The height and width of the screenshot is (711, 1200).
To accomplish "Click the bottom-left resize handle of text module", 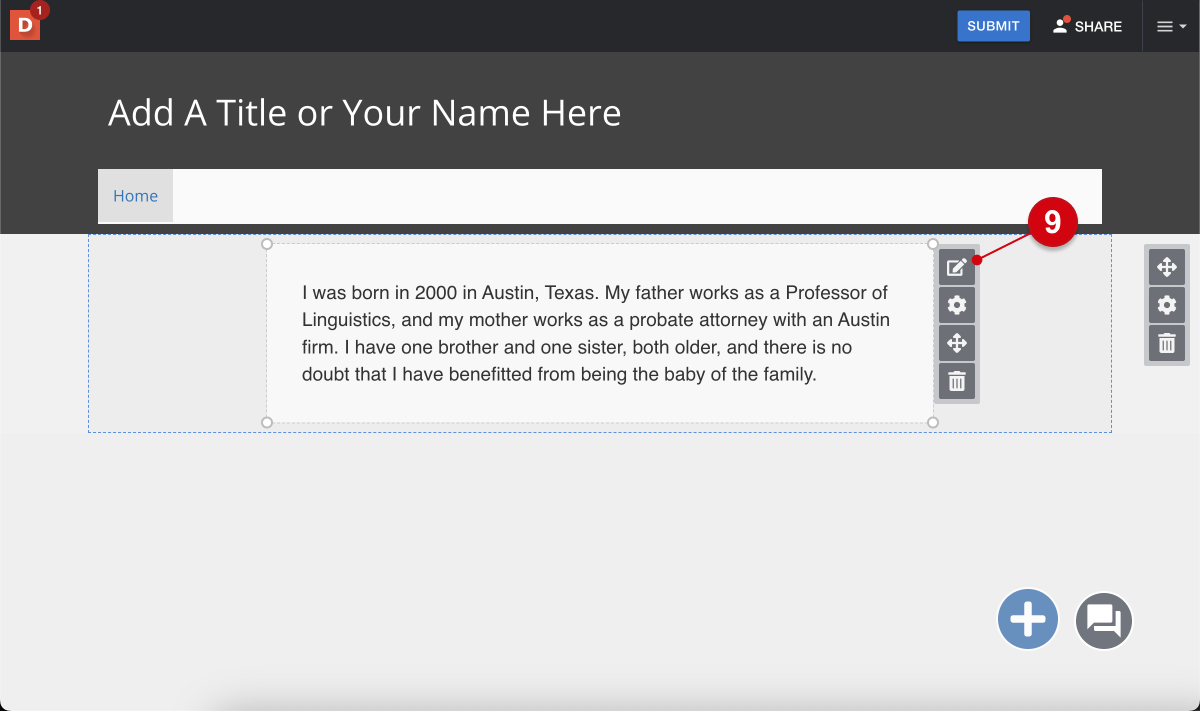I will (x=267, y=423).
